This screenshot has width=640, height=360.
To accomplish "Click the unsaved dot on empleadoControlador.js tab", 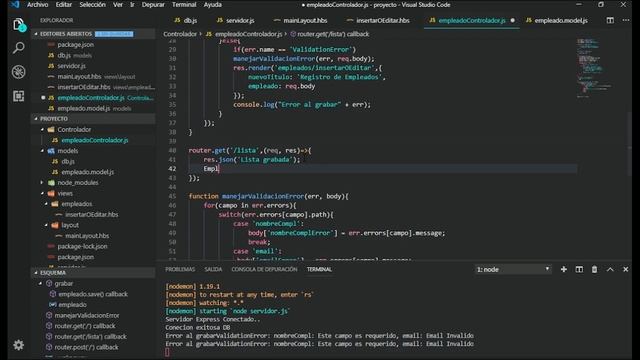I will pyautogui.click(x=513, y=20).
